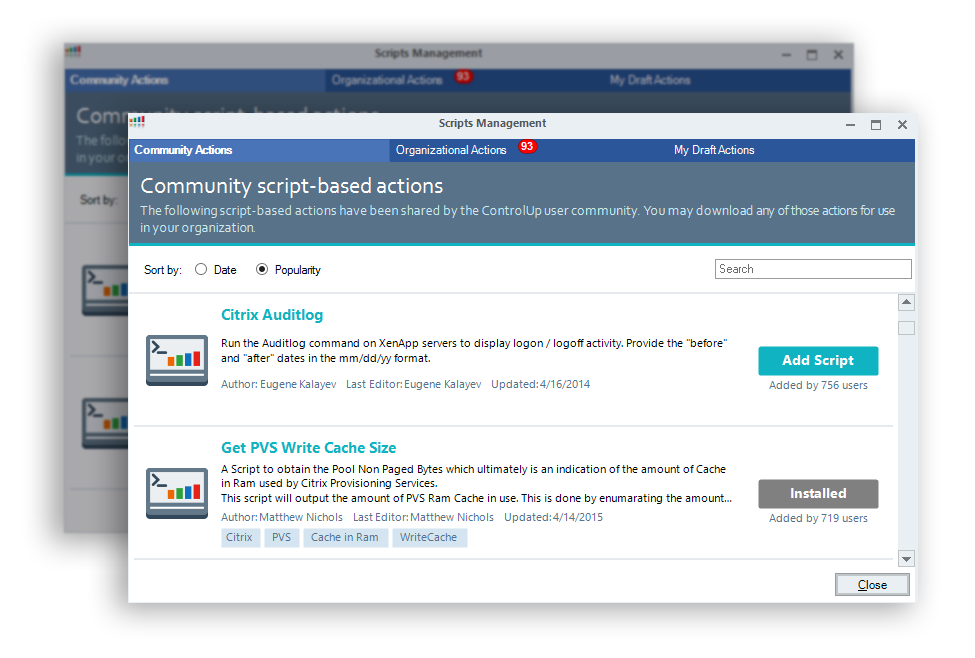The height and width of the screenshot is (658, 975).
Task: Click the WriteCache tag
Action: [x=429, y=537]
